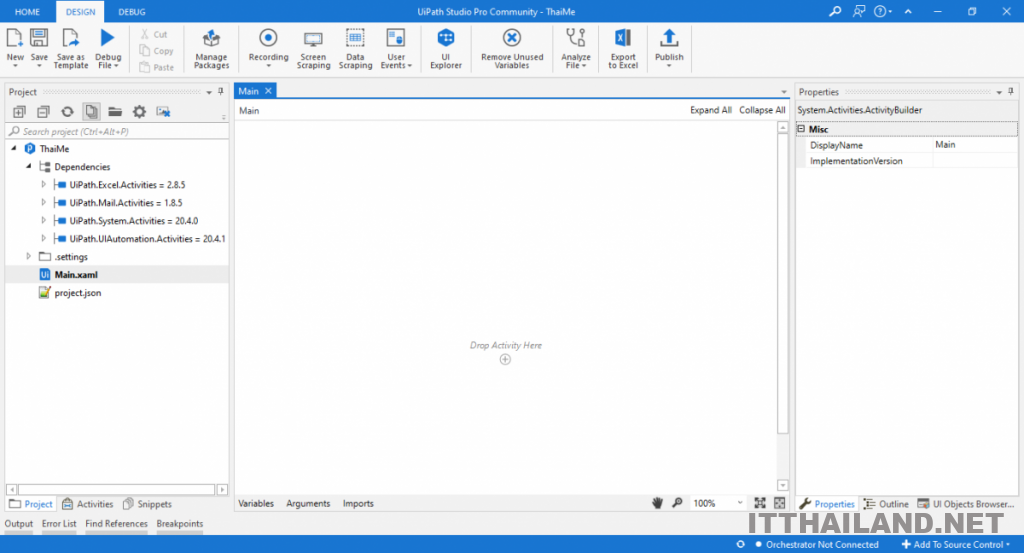1024x553 pixels.
Task: Click the New file icon
Action: [14, 38]
